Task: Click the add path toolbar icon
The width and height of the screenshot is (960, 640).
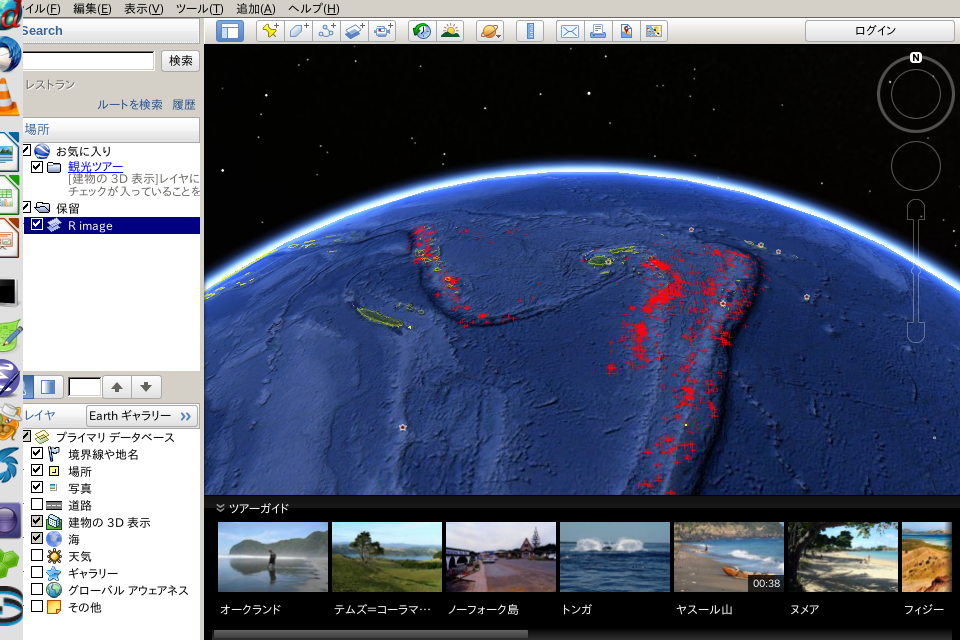Action: click(327, 31)
